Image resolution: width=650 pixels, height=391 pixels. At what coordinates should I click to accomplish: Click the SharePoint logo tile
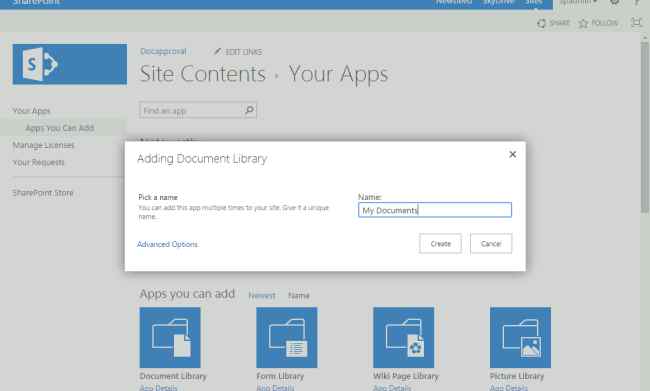[70, 64]
